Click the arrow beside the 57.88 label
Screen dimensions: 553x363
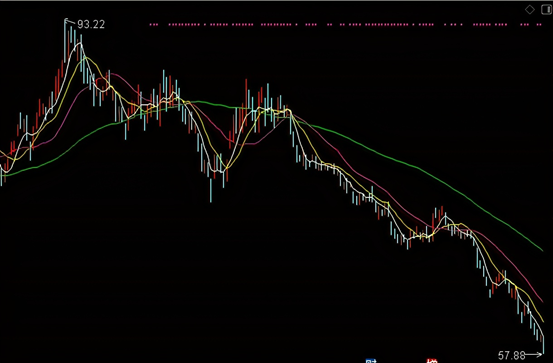(x=534, y=355)
